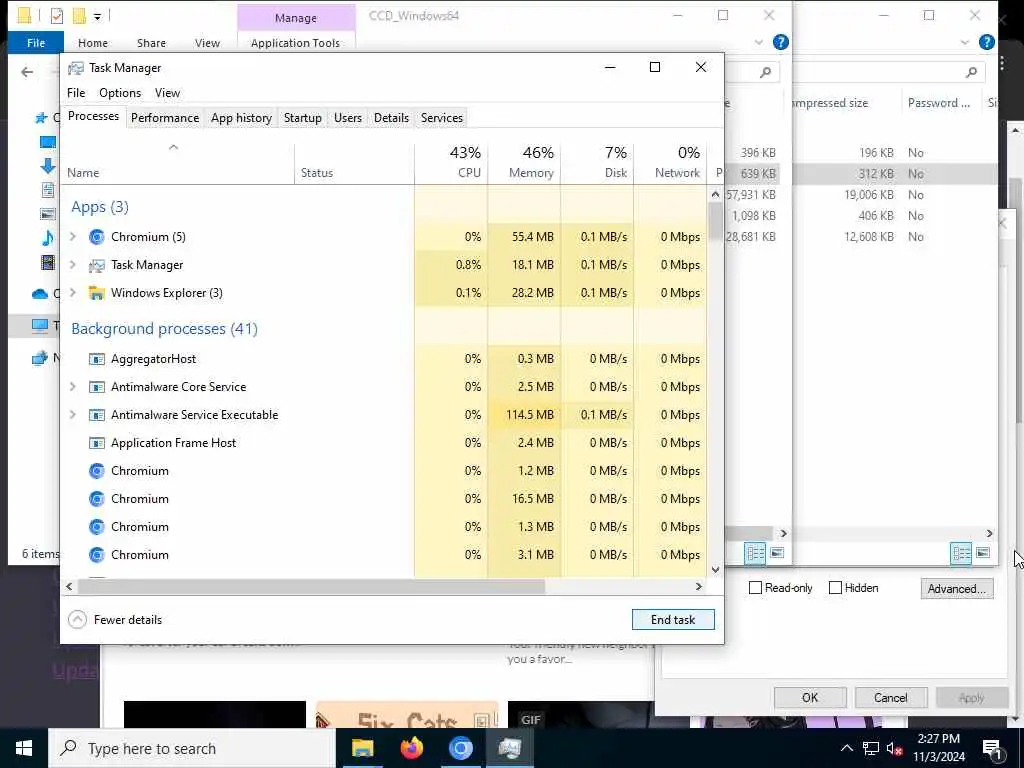Click process list scroll down arrow

tap(715, 569)
